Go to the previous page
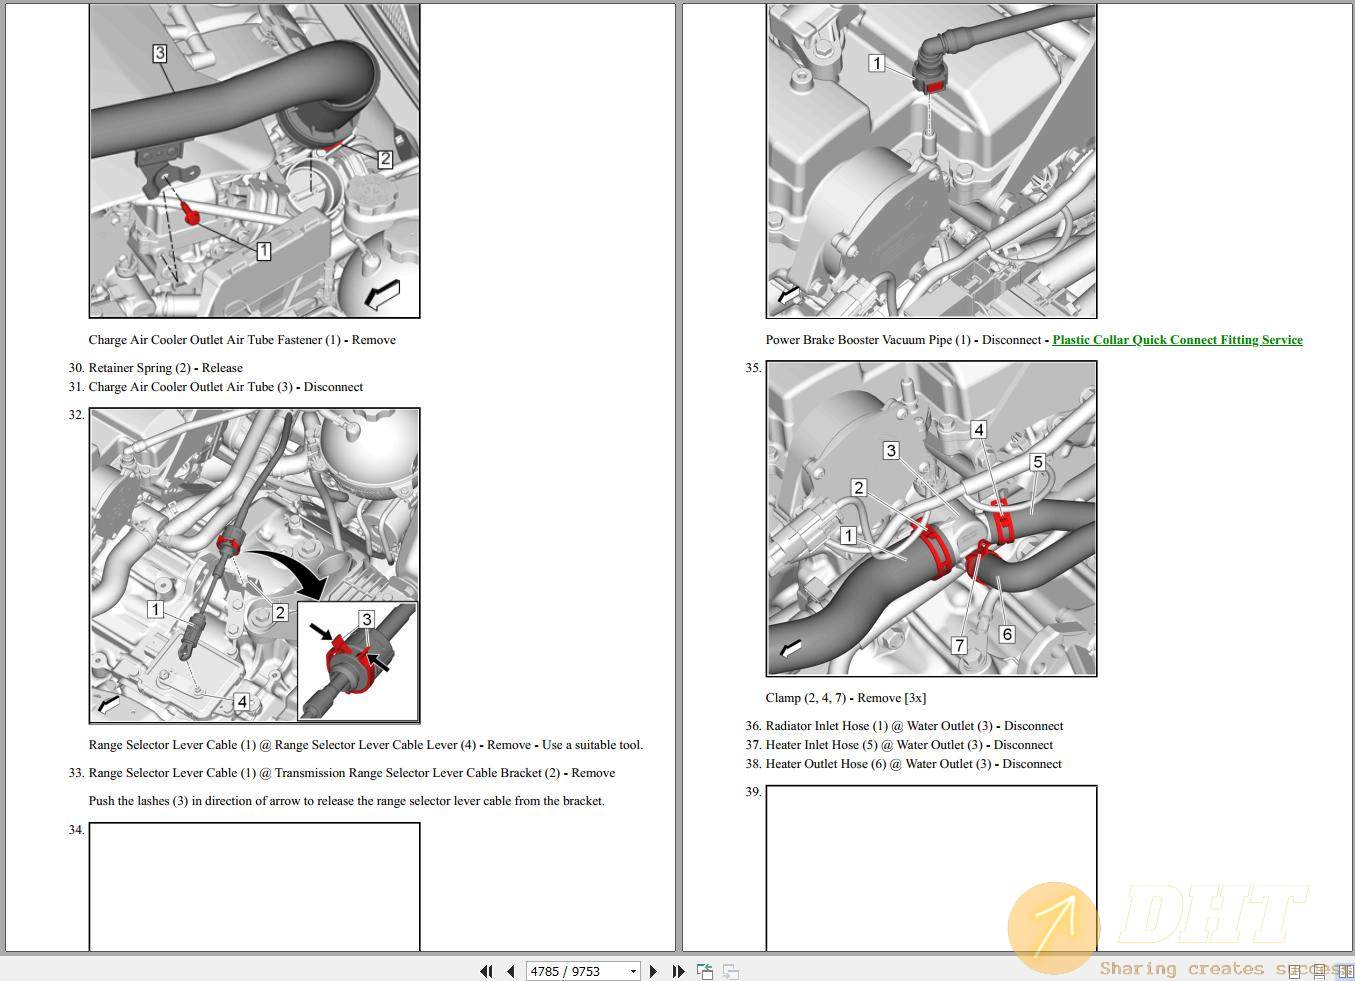1355x981 pixels. coord(511,971)
